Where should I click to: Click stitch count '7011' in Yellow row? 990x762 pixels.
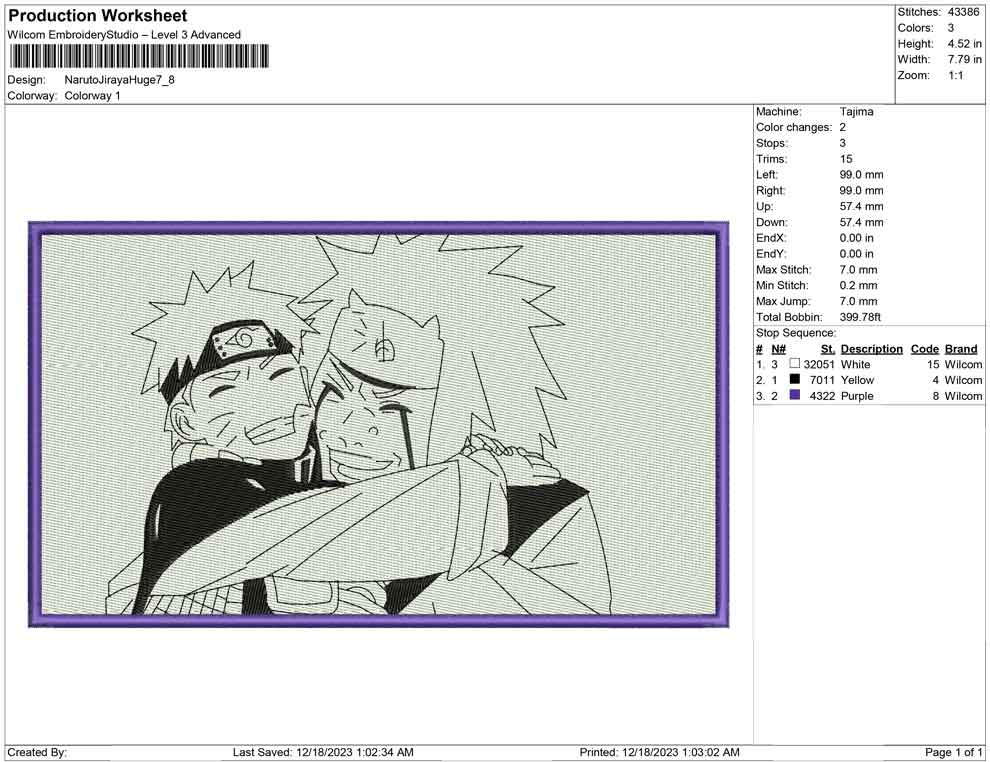coord(822,380)
